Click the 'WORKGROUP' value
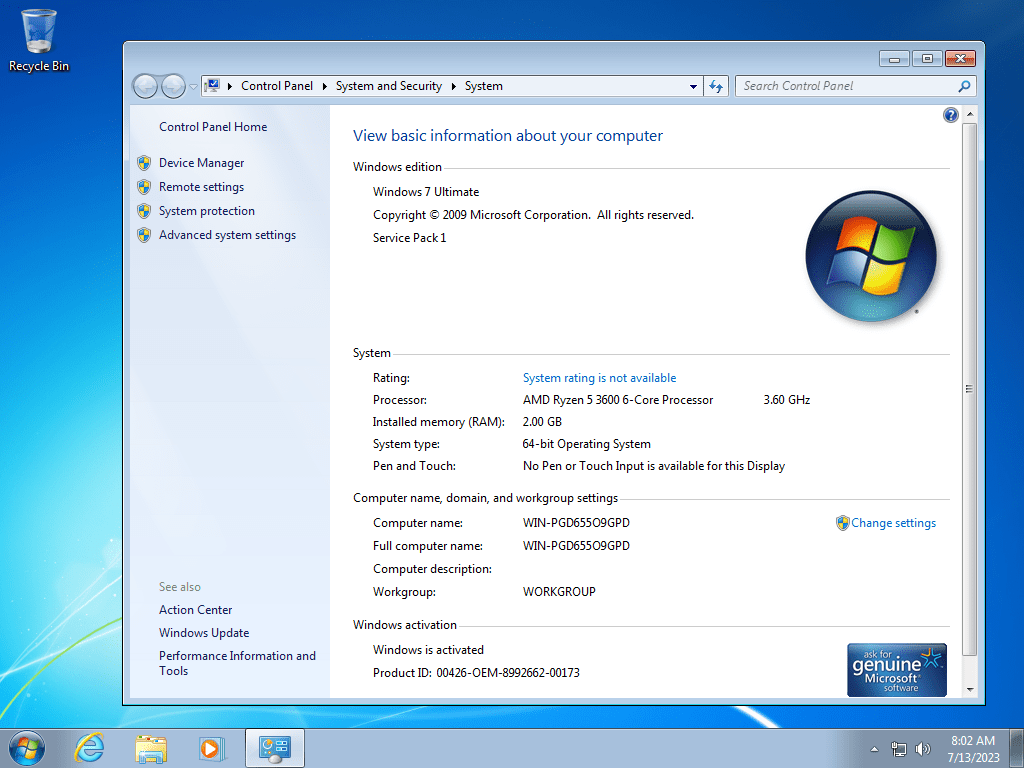Image resolution: width=1024 pixels, height=768 pixels. [x=559, y=592]
